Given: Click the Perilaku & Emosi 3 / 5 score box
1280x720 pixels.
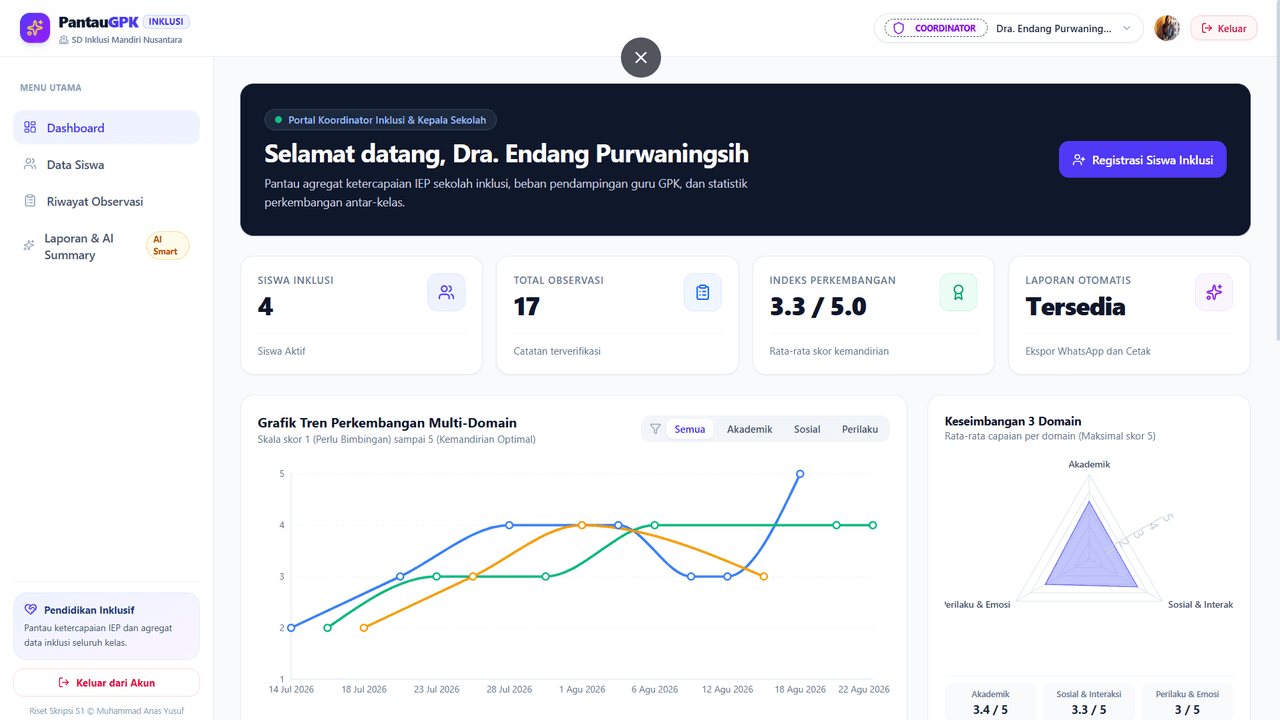Looking at the screenshot, I should [1187, 702].
